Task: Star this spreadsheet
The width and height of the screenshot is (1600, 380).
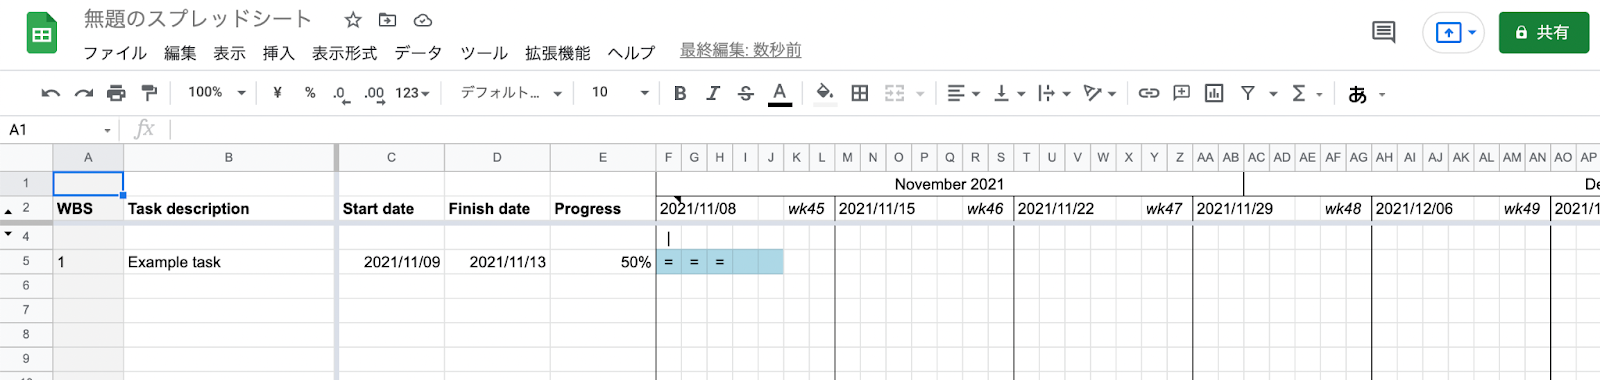Action: pos(353,20)
